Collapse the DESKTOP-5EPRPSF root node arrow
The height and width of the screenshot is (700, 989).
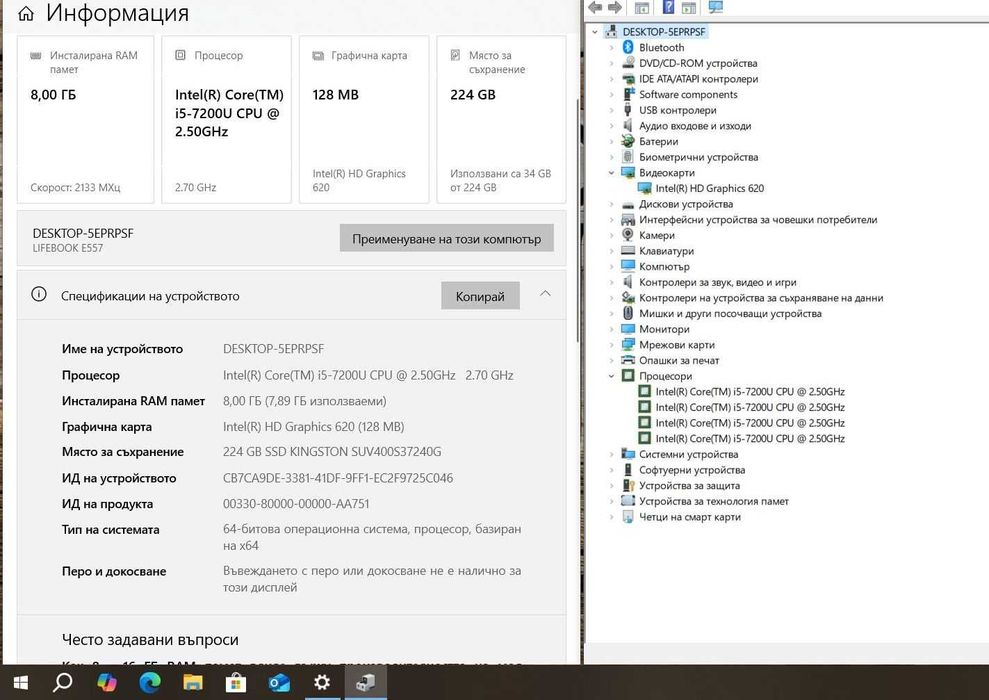point(595,32)
